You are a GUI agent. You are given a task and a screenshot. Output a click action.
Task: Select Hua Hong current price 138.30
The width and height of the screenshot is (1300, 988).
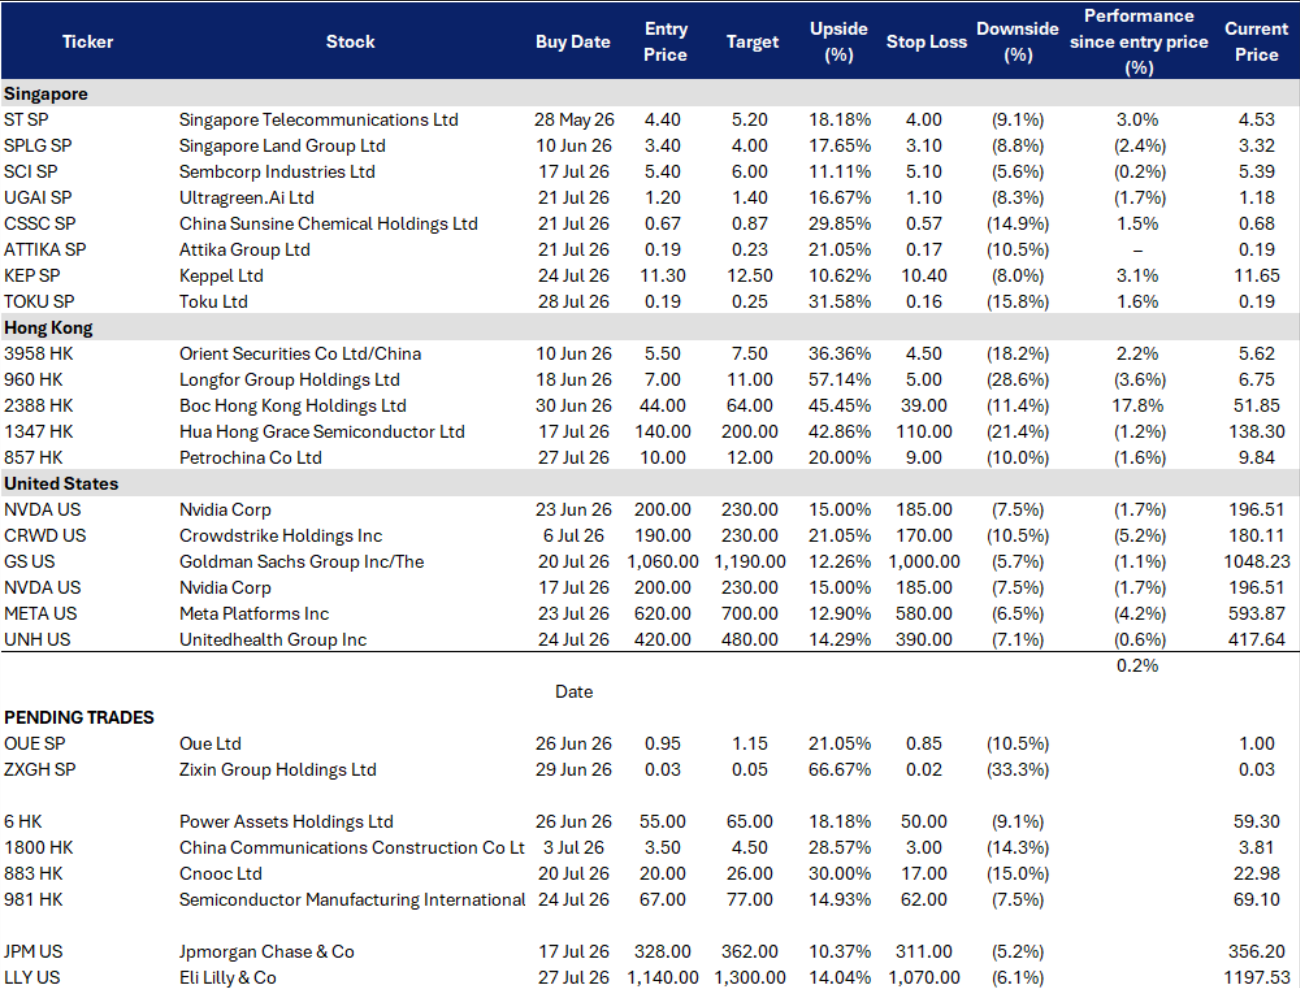[1256, 432]
